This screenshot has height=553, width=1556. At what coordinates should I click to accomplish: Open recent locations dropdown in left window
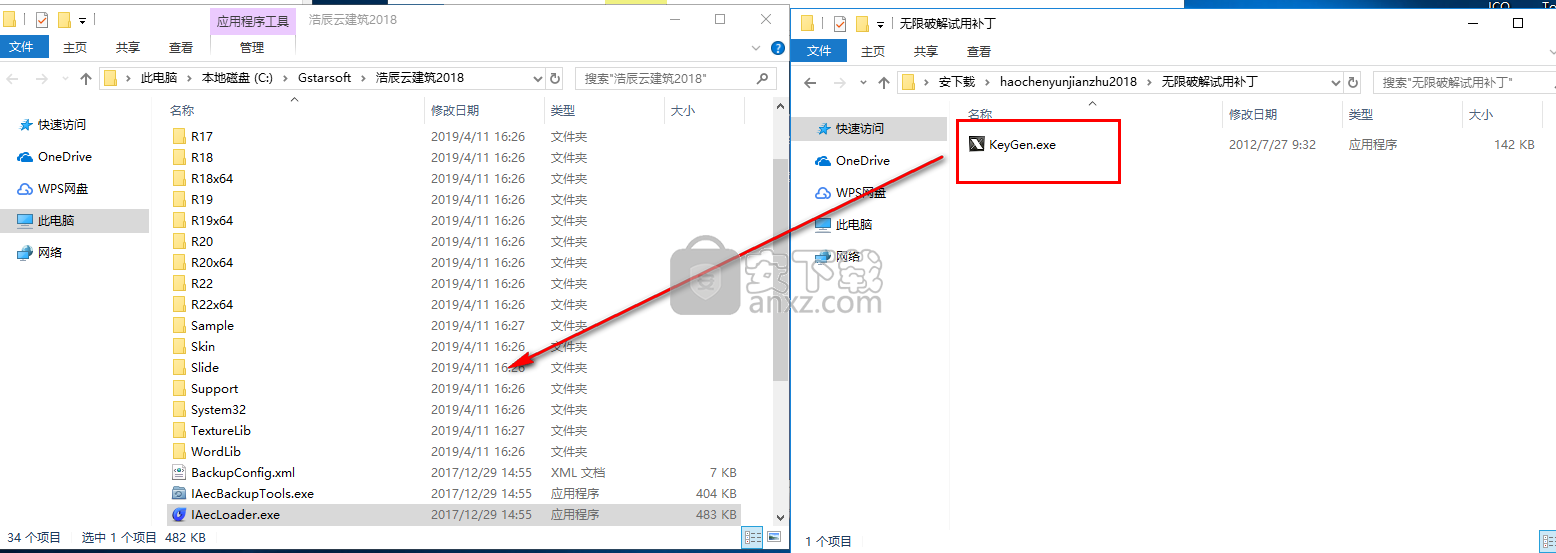[67, 78]
